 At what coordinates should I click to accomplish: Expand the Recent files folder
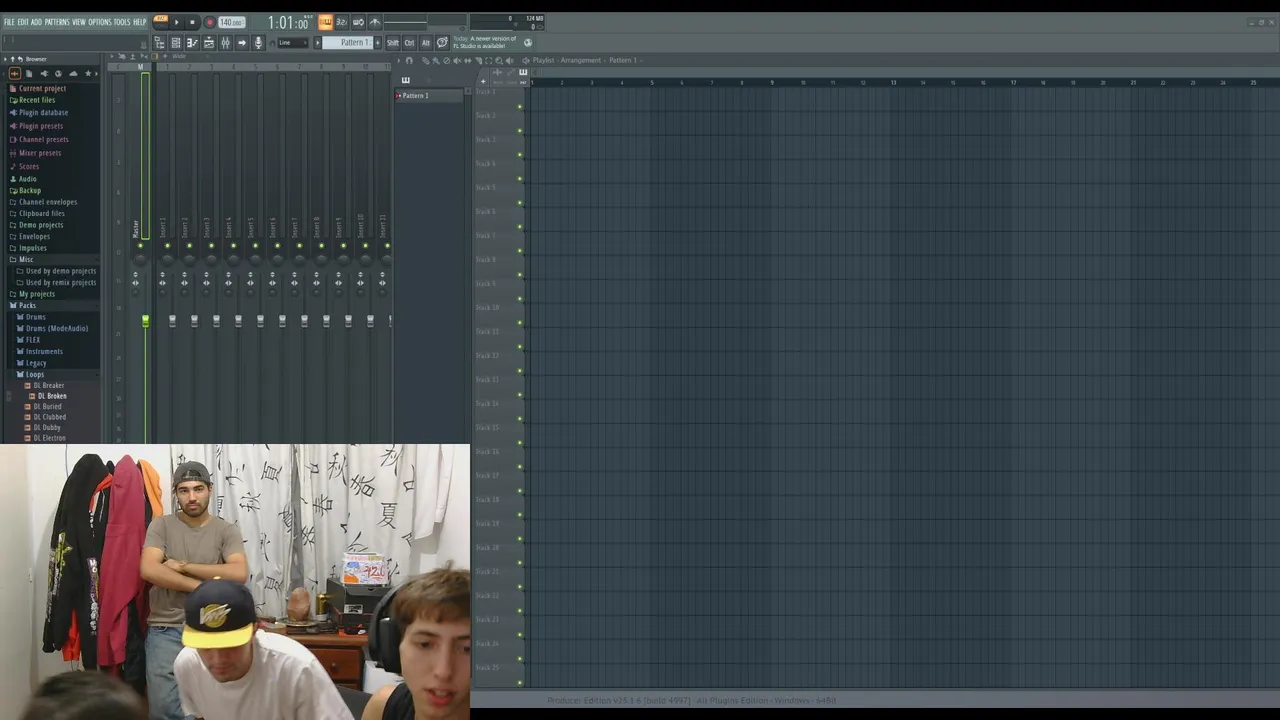tap(37, 100)
